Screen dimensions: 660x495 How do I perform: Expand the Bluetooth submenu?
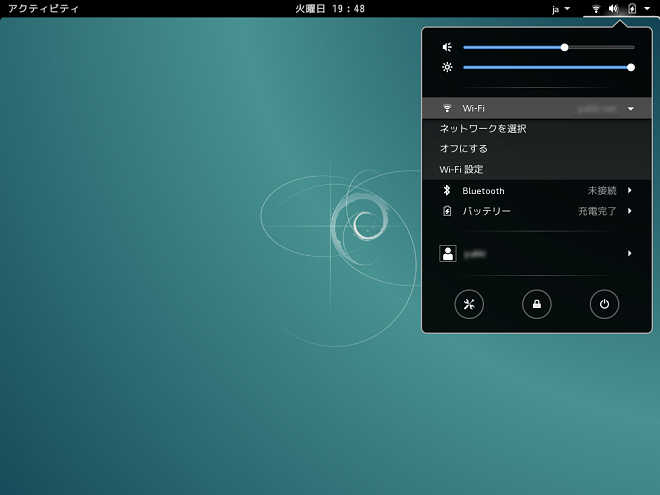537,191
